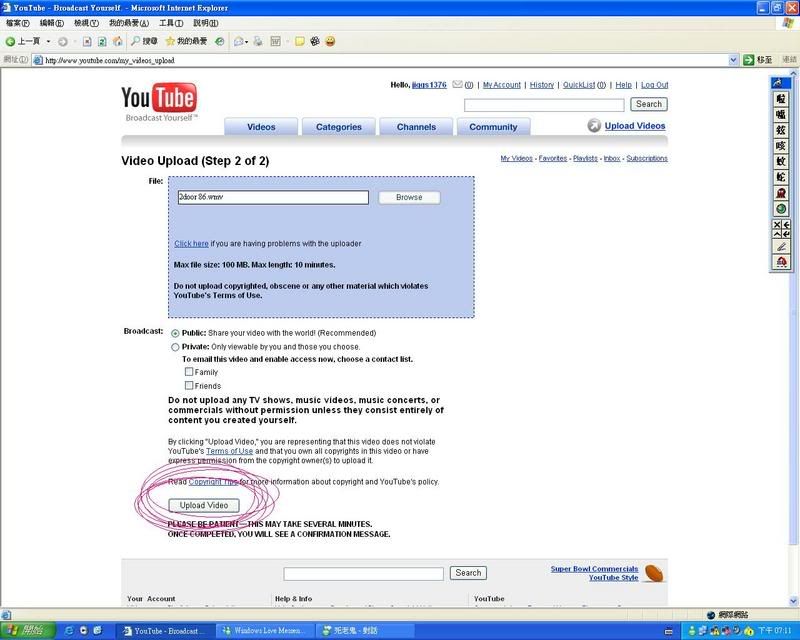
Task: Switch to the Categories tab
Action: [339, 127]
